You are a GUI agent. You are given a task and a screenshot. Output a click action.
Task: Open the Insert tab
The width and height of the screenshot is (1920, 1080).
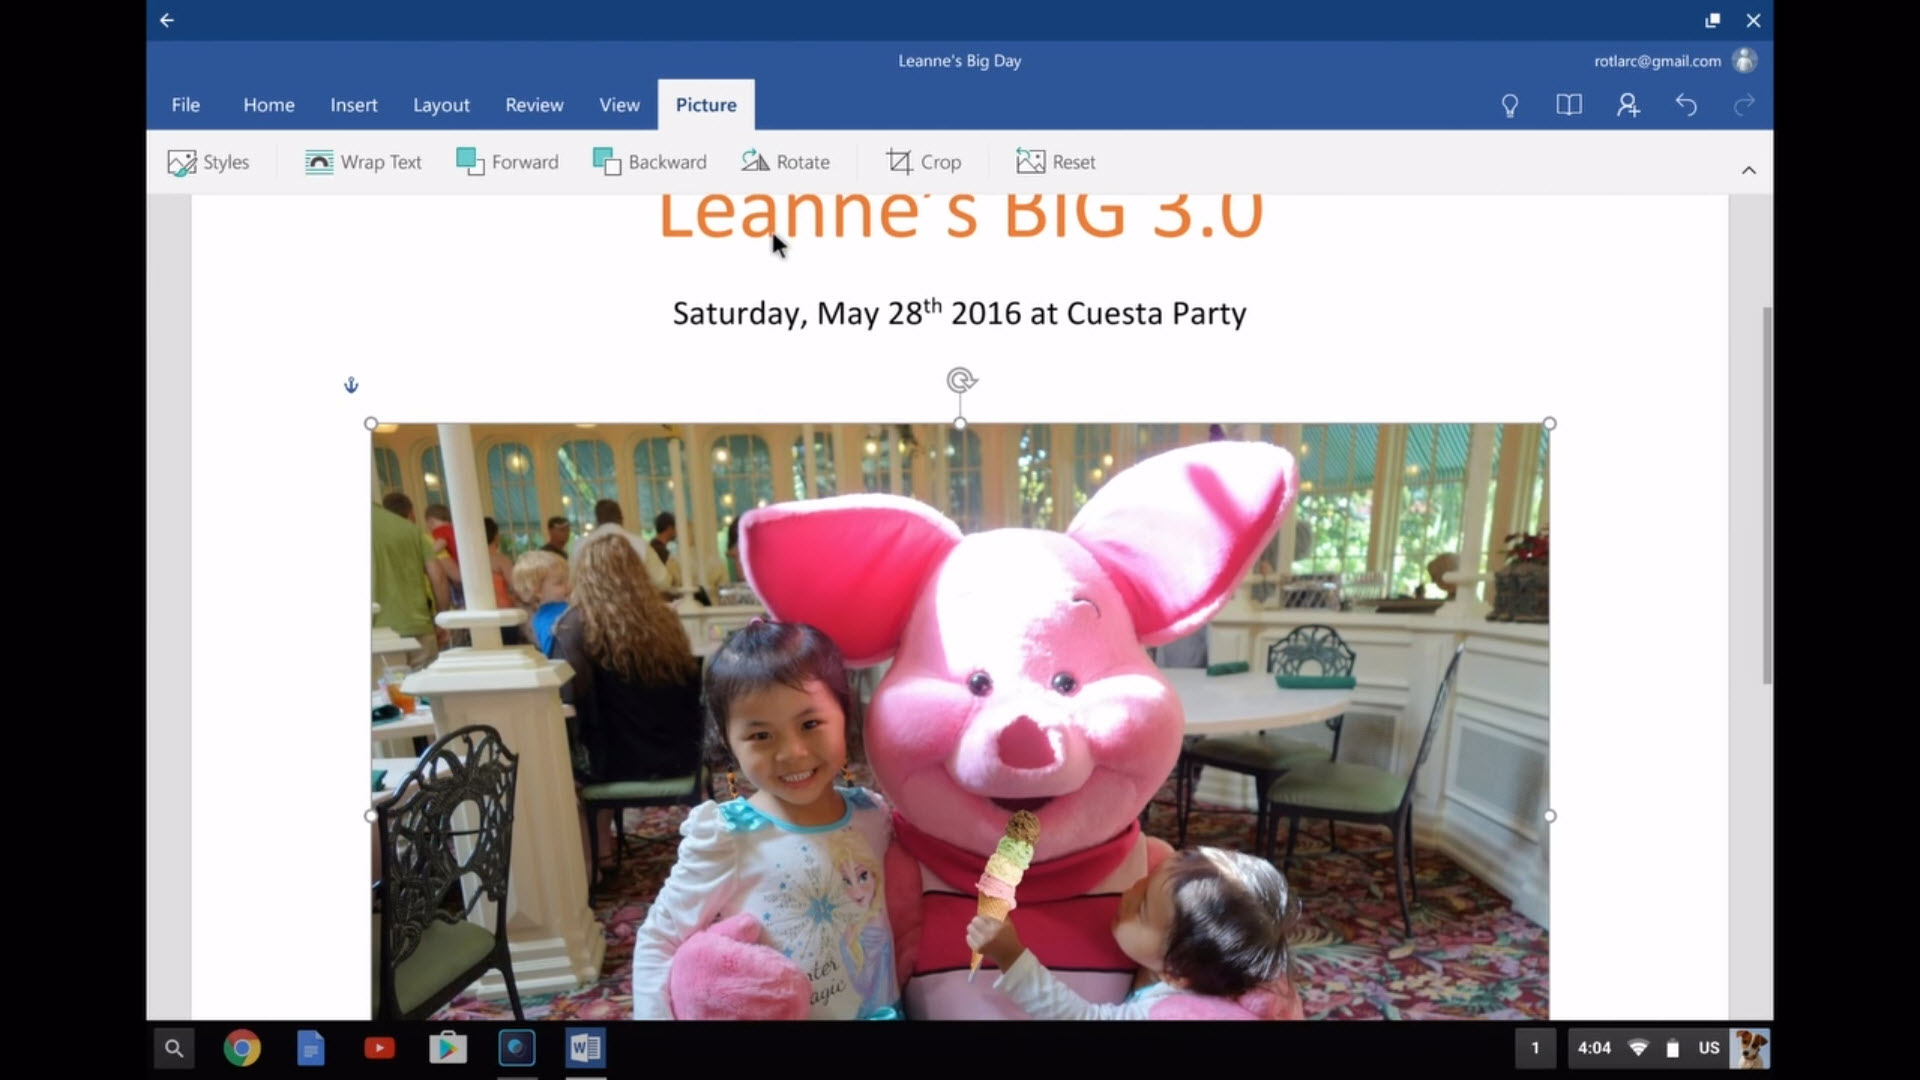coord(354,105)
